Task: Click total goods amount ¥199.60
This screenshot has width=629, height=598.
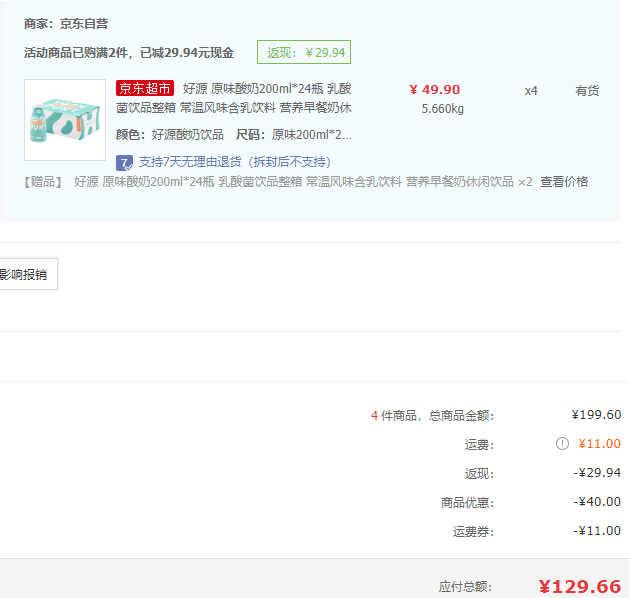Action: (x=597, y=415)
